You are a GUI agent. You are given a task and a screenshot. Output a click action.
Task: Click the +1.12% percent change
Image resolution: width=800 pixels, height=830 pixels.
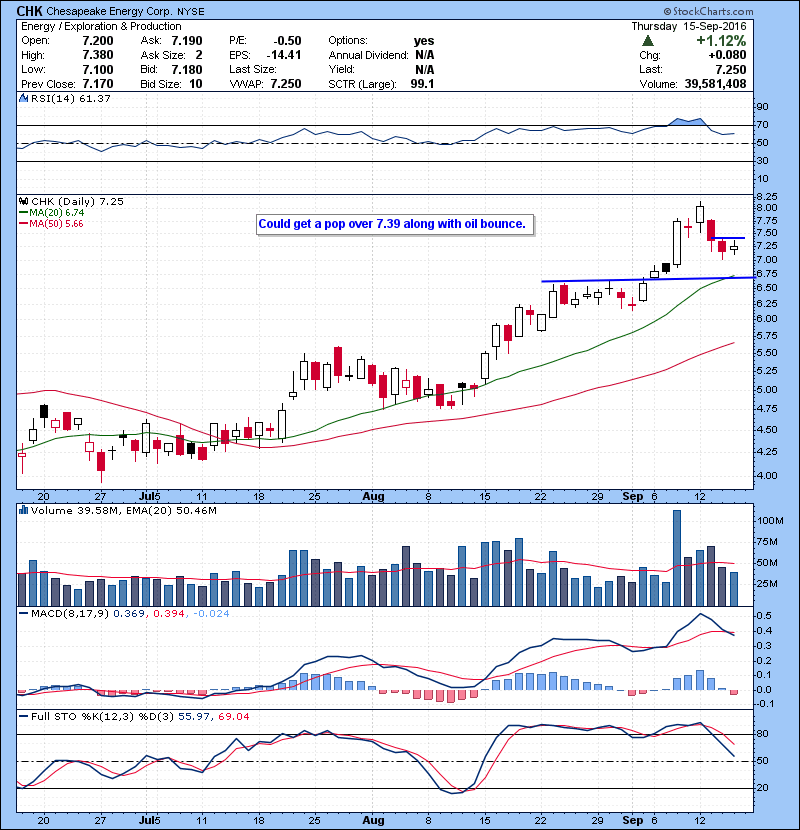tap(721, 41)
